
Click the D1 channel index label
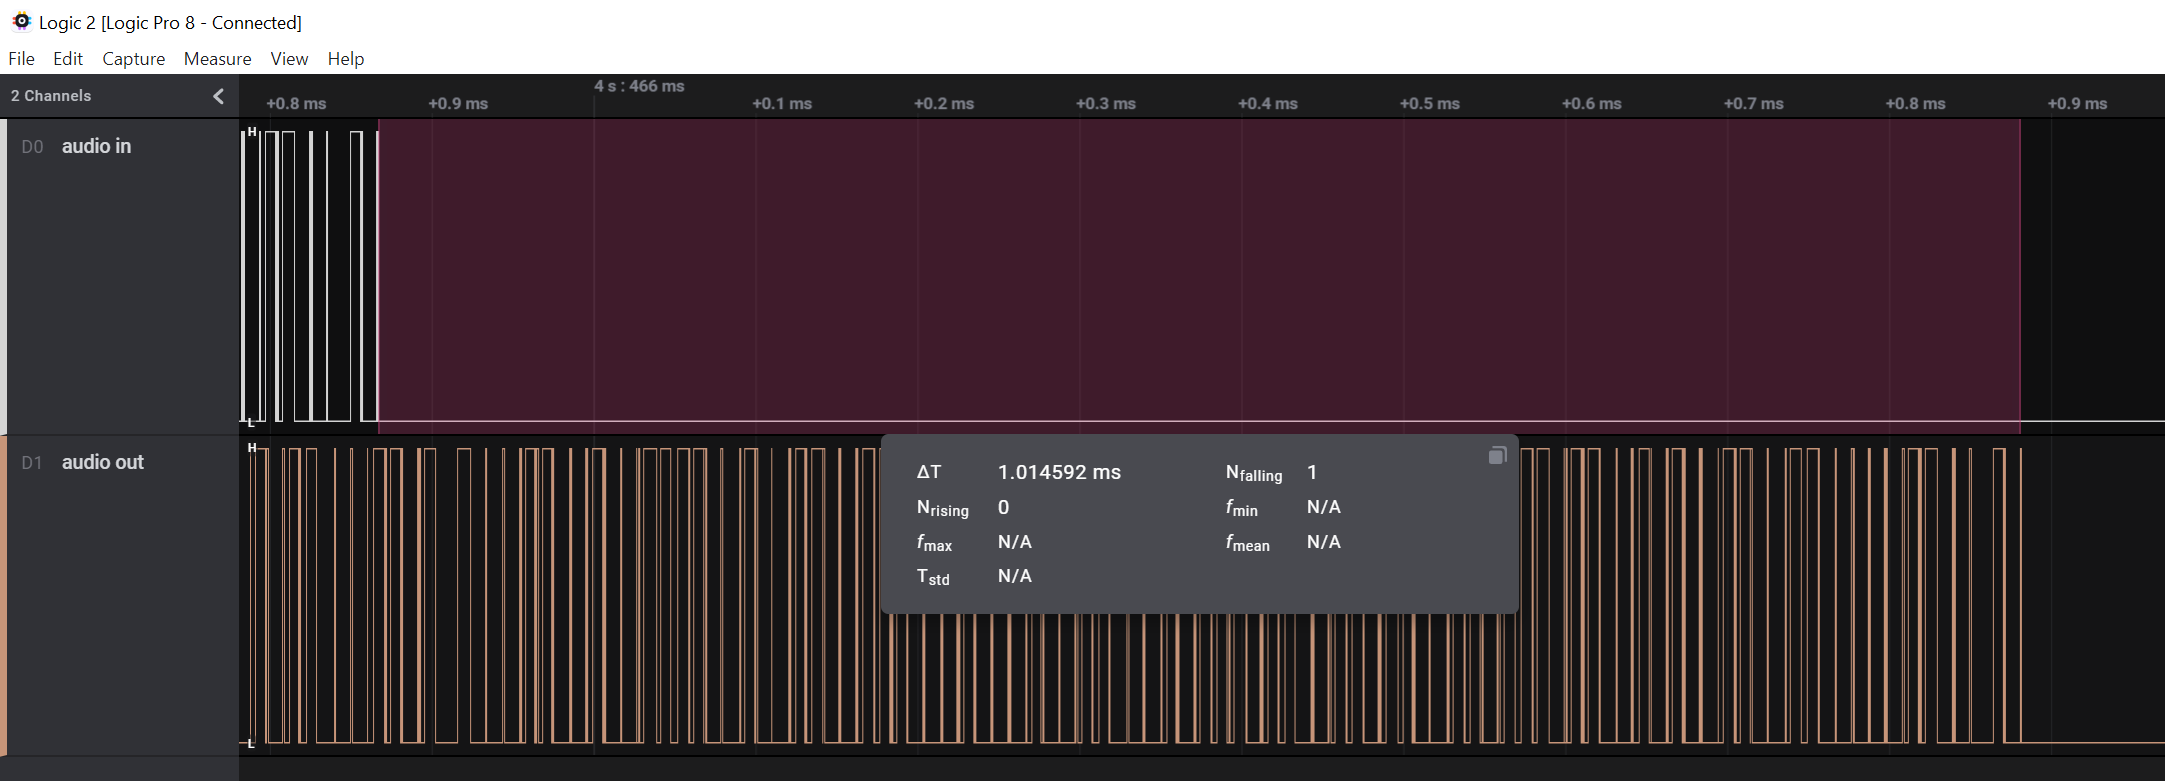point(32,463)
